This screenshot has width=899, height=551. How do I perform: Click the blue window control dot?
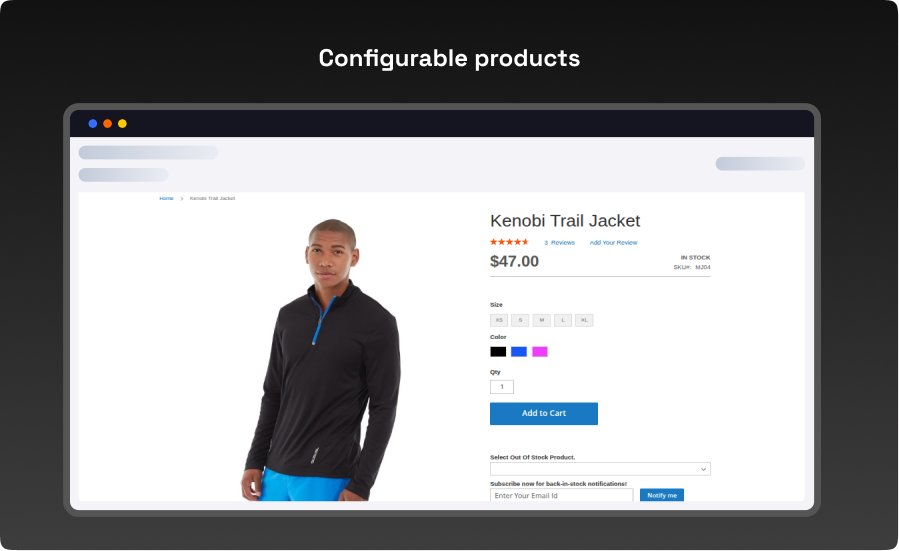pyautogui.click(x=92, y=123)
